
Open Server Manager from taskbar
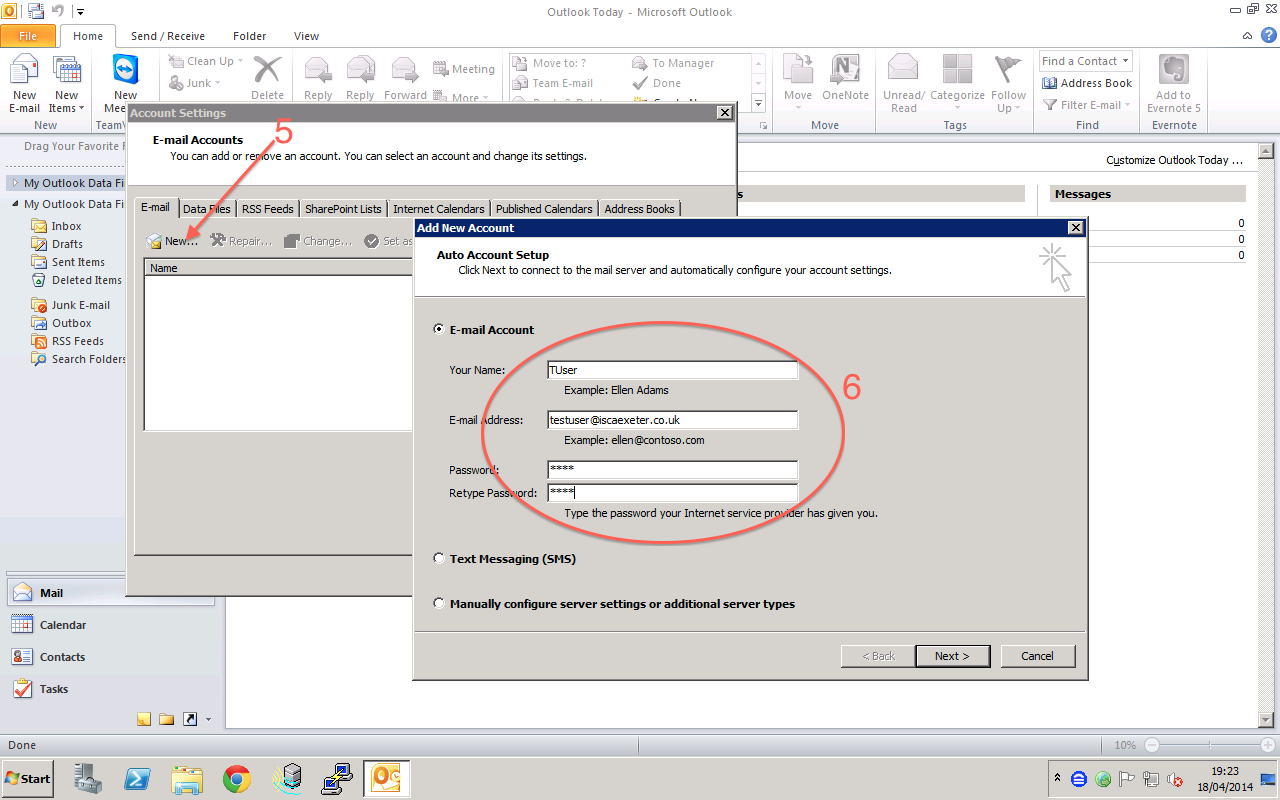click(88, 778)
